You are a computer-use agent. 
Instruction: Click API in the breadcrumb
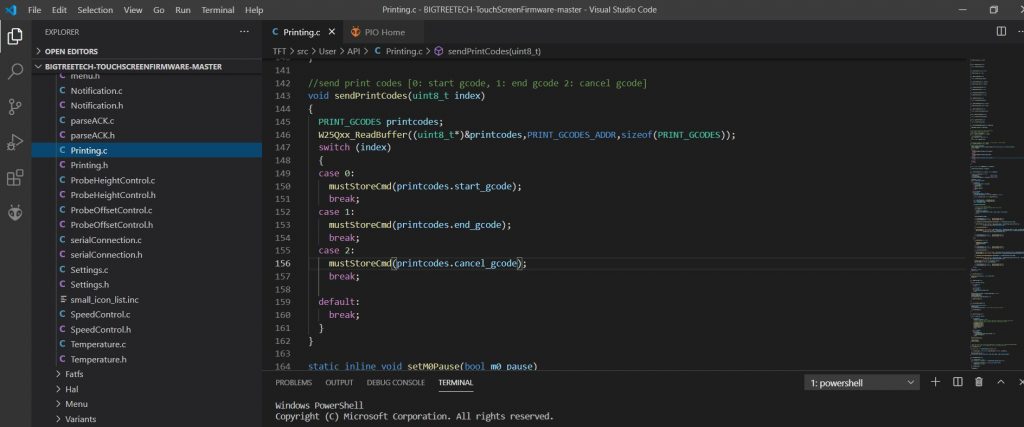coord(353,51)
